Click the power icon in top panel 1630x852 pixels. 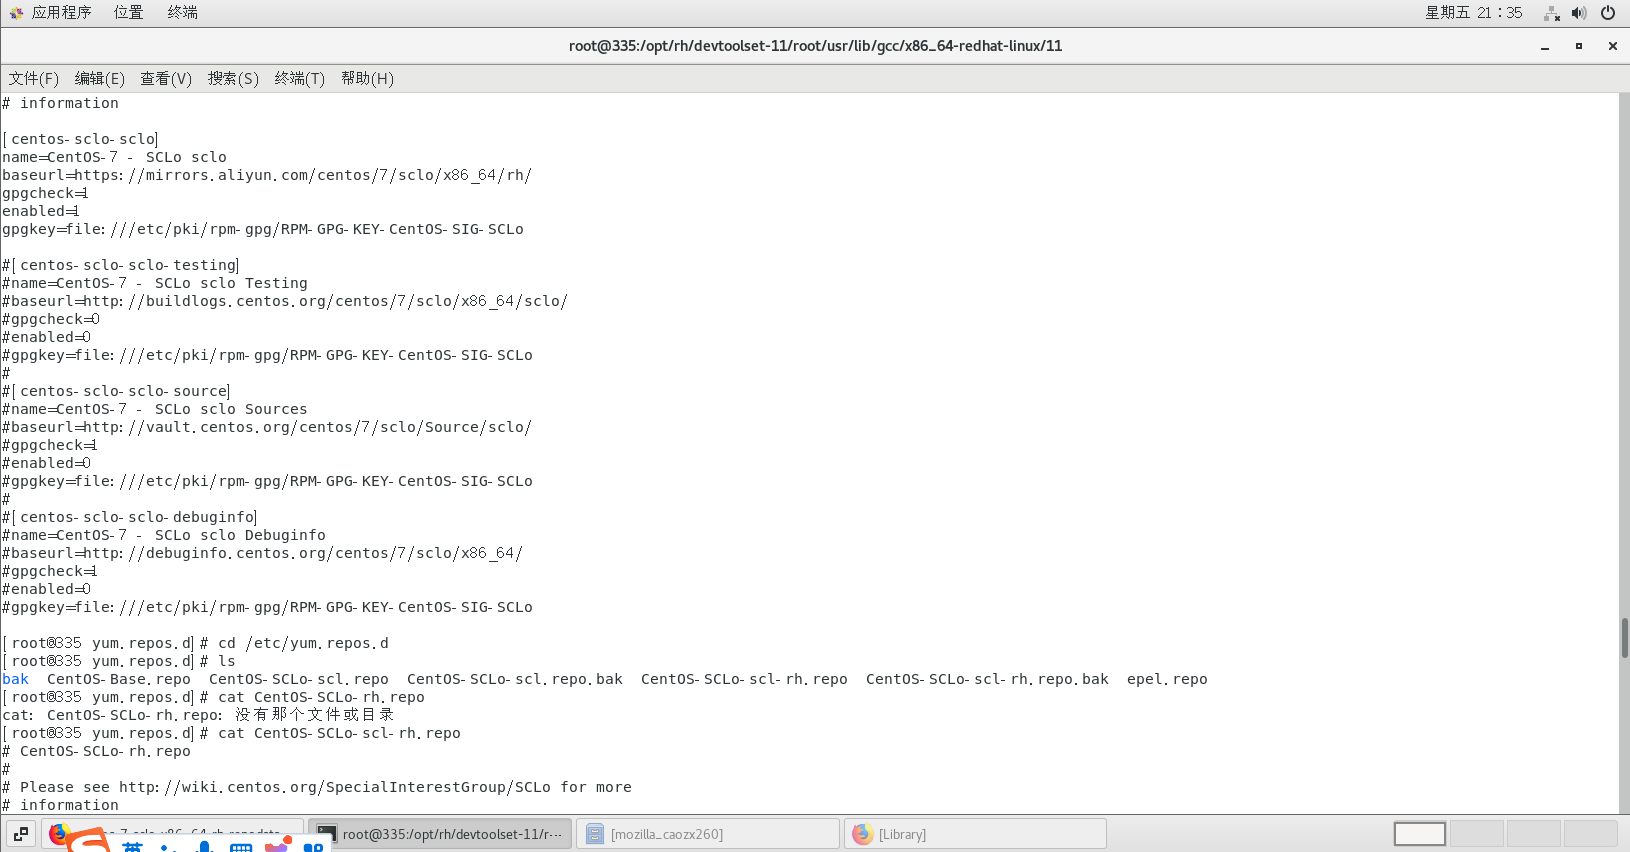coord(1608,13)
